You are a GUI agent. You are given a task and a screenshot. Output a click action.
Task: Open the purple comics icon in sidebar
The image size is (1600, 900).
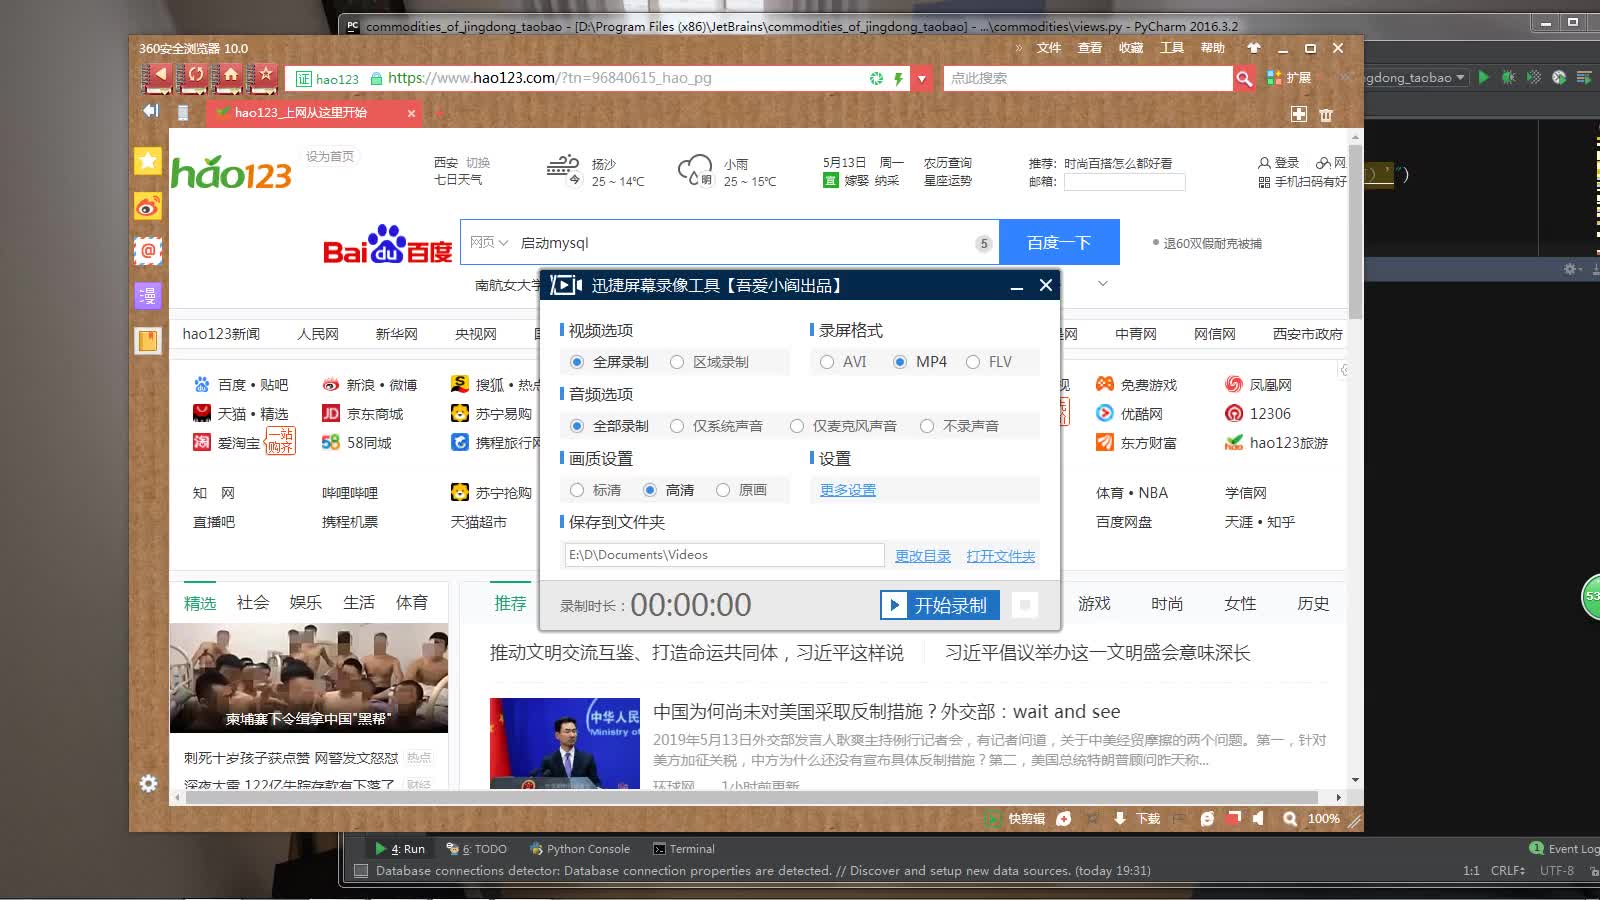coord(148,295)
